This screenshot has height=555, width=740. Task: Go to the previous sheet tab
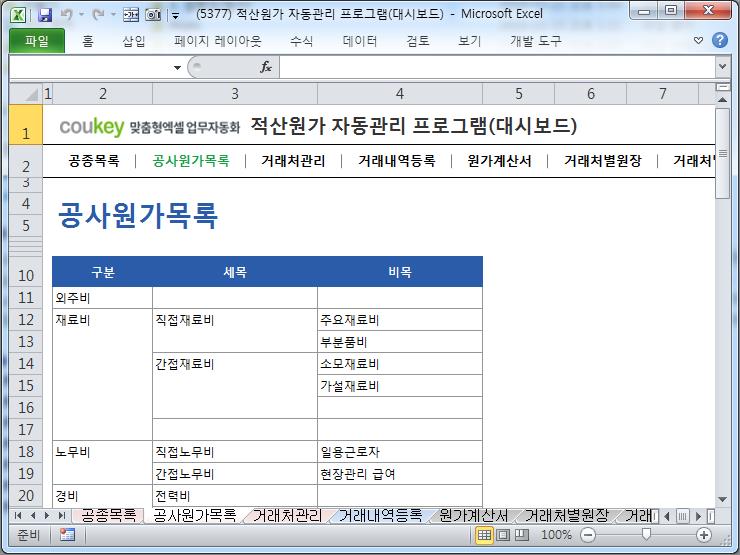[33, 516]
